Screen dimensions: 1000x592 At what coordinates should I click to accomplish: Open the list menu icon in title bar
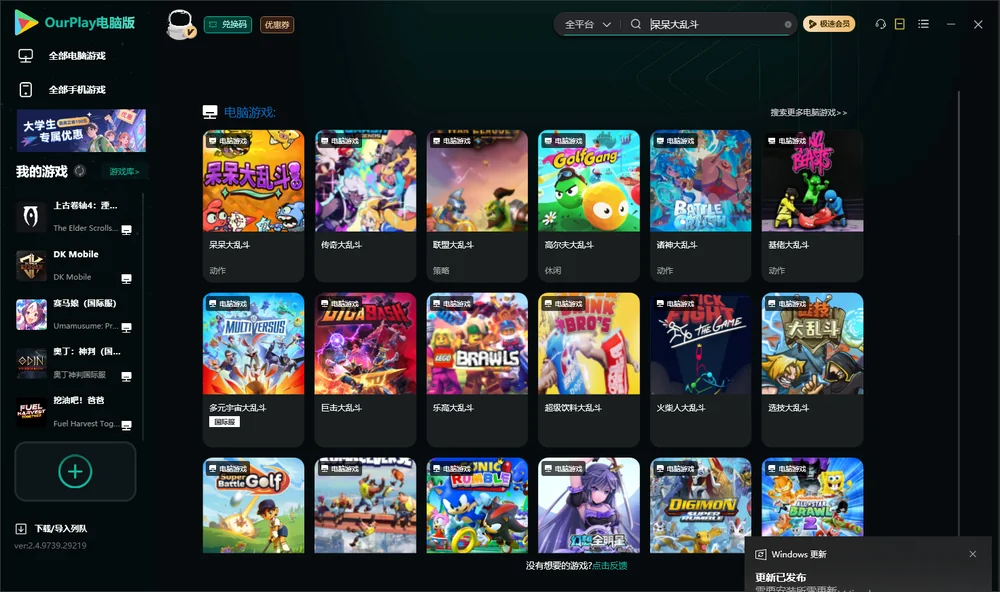point(923,24)
